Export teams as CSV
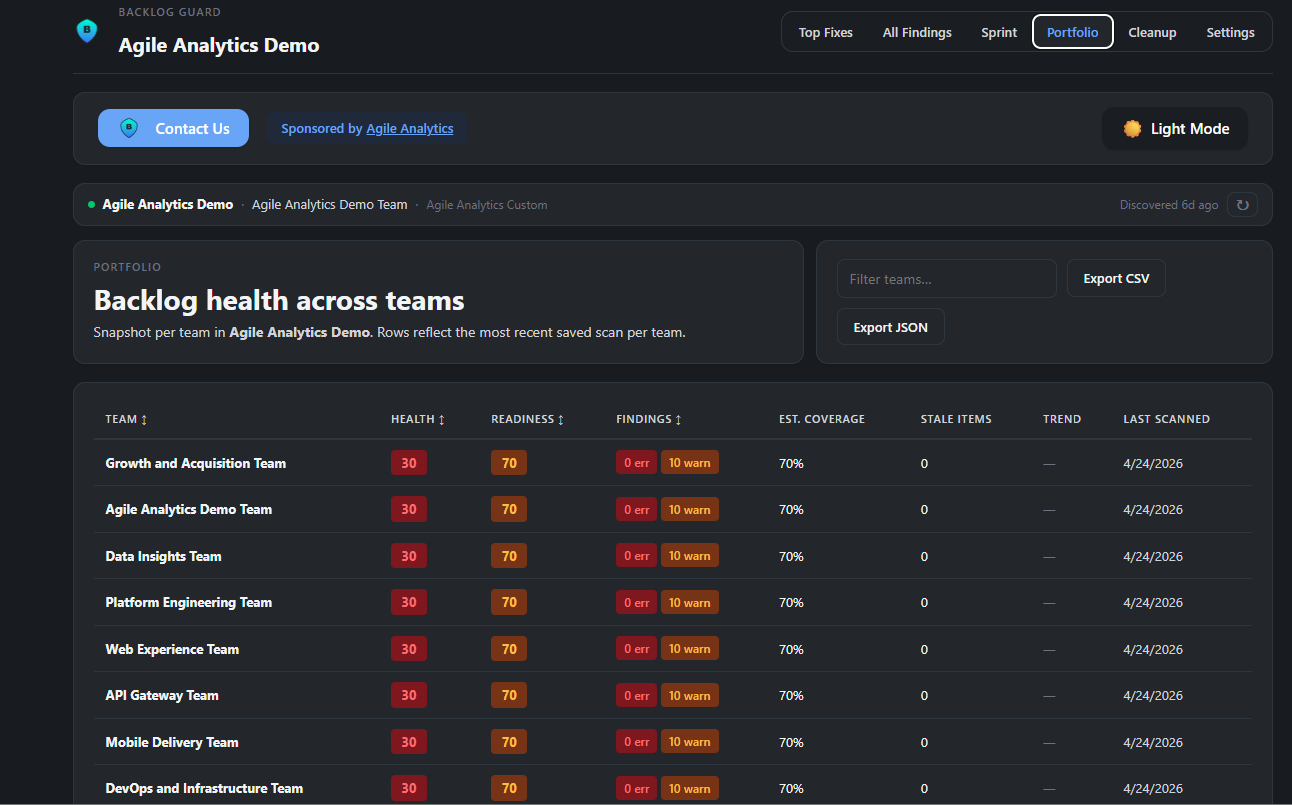This screenshot has width=1292, height=805. pyautogui.click(x=1116, y=278)
